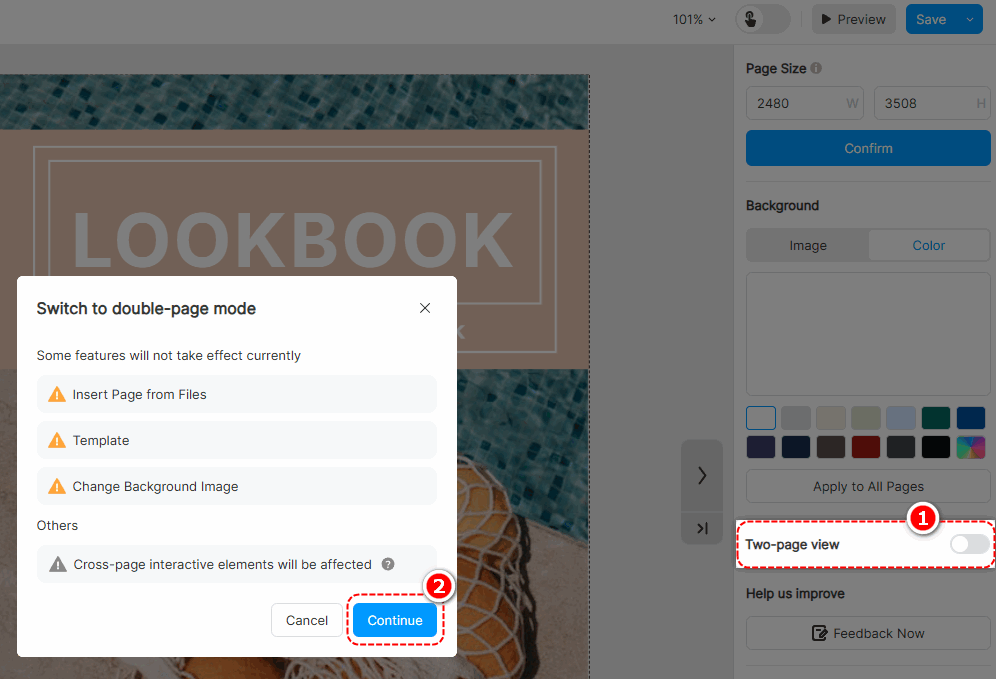This screenshot has width=996, height=679.
Task: Close the double-page mode dialog
Action: click(425, 308)
